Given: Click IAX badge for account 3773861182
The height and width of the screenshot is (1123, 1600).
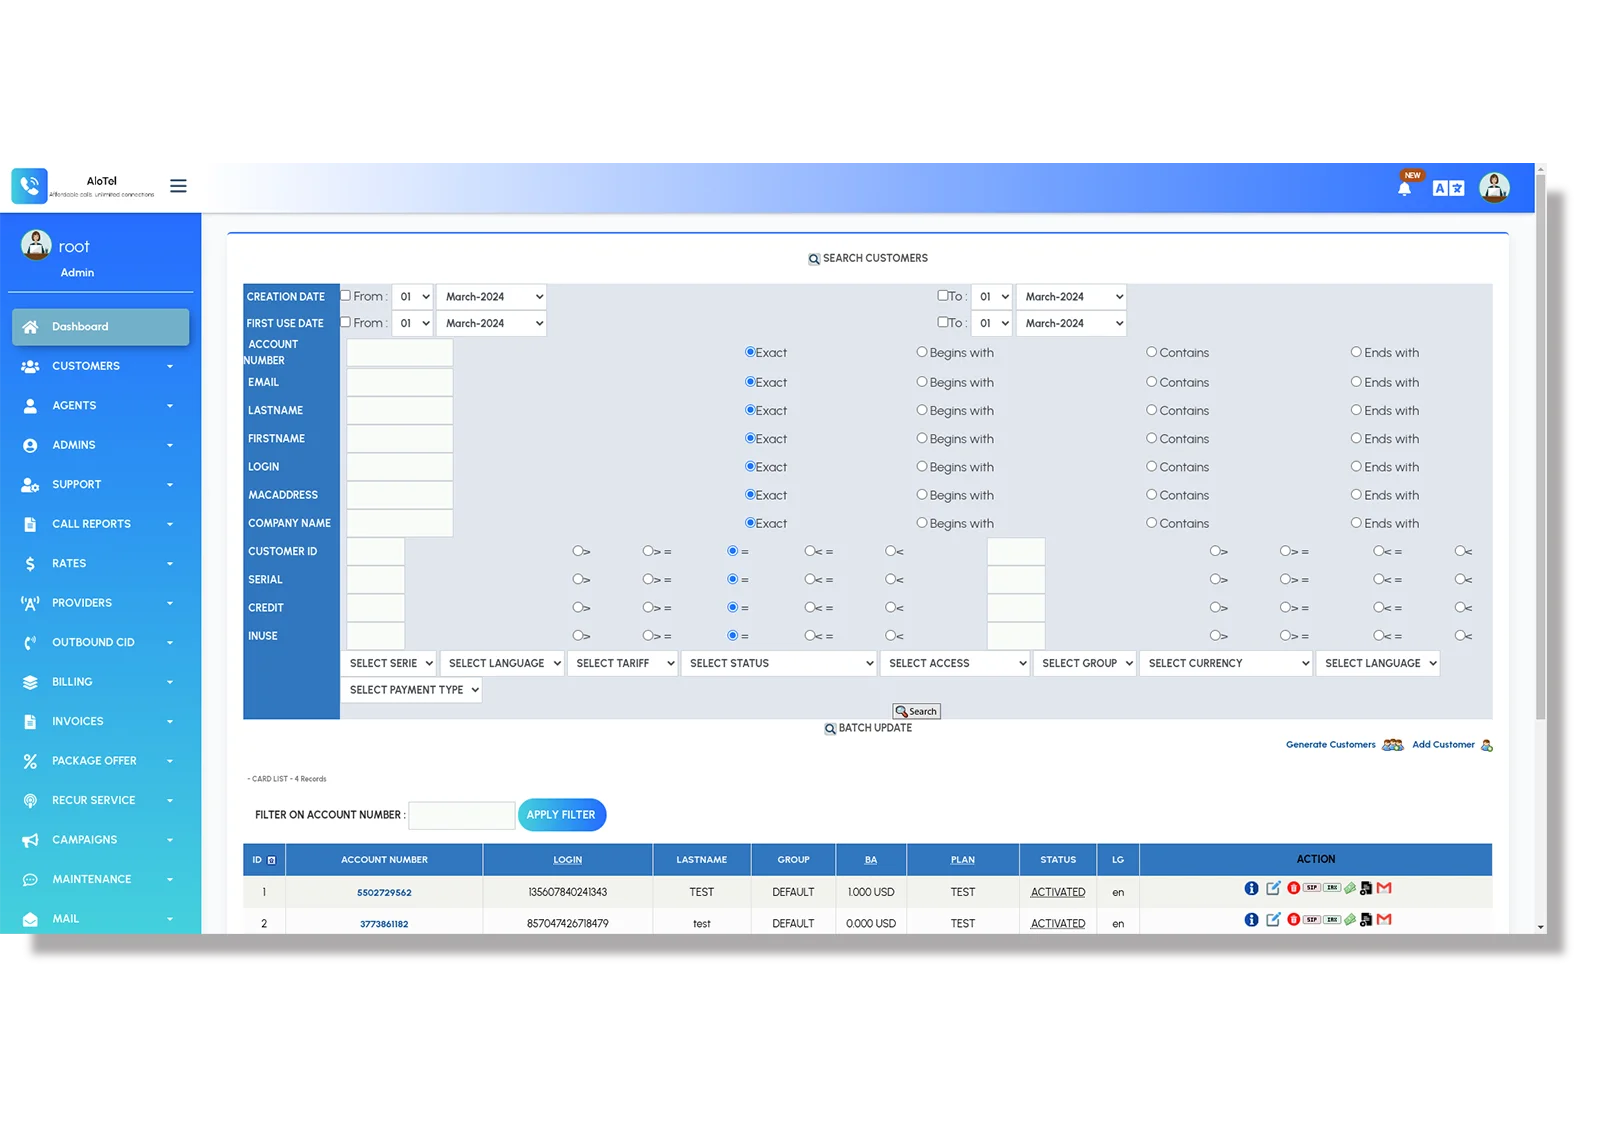Looking at the screenshot, I should [1332, 920].
